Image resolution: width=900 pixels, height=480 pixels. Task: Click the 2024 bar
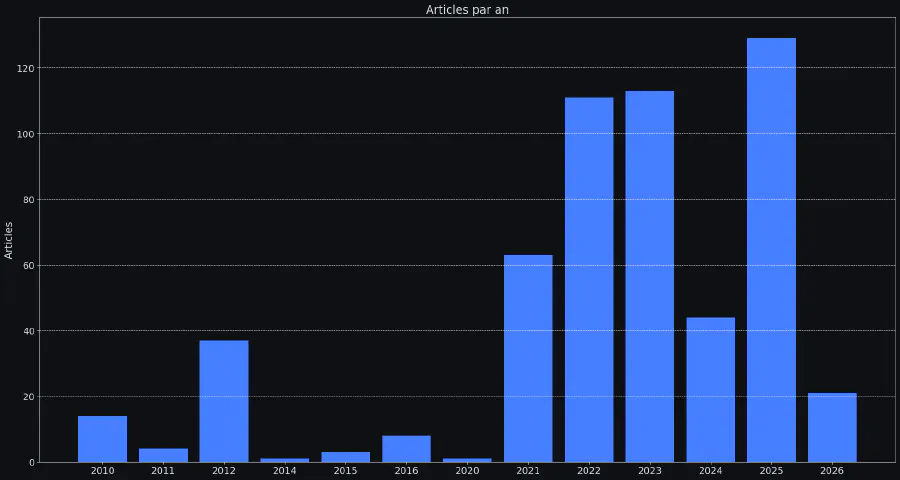point(710,390)
